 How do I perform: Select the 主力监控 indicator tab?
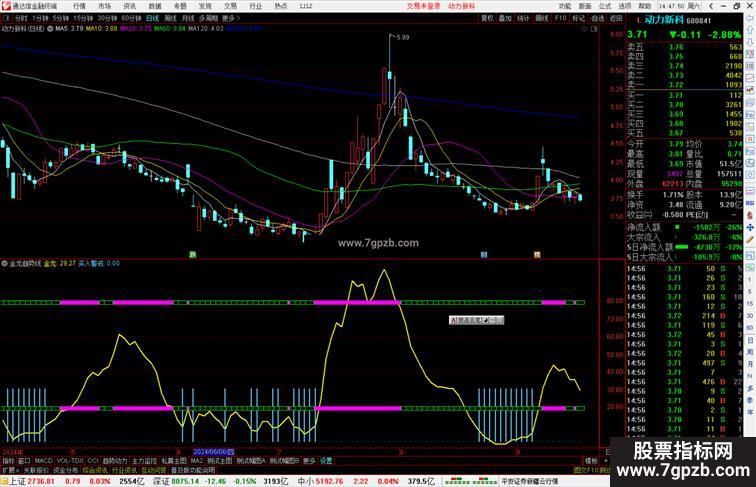(x=144, y=461)
